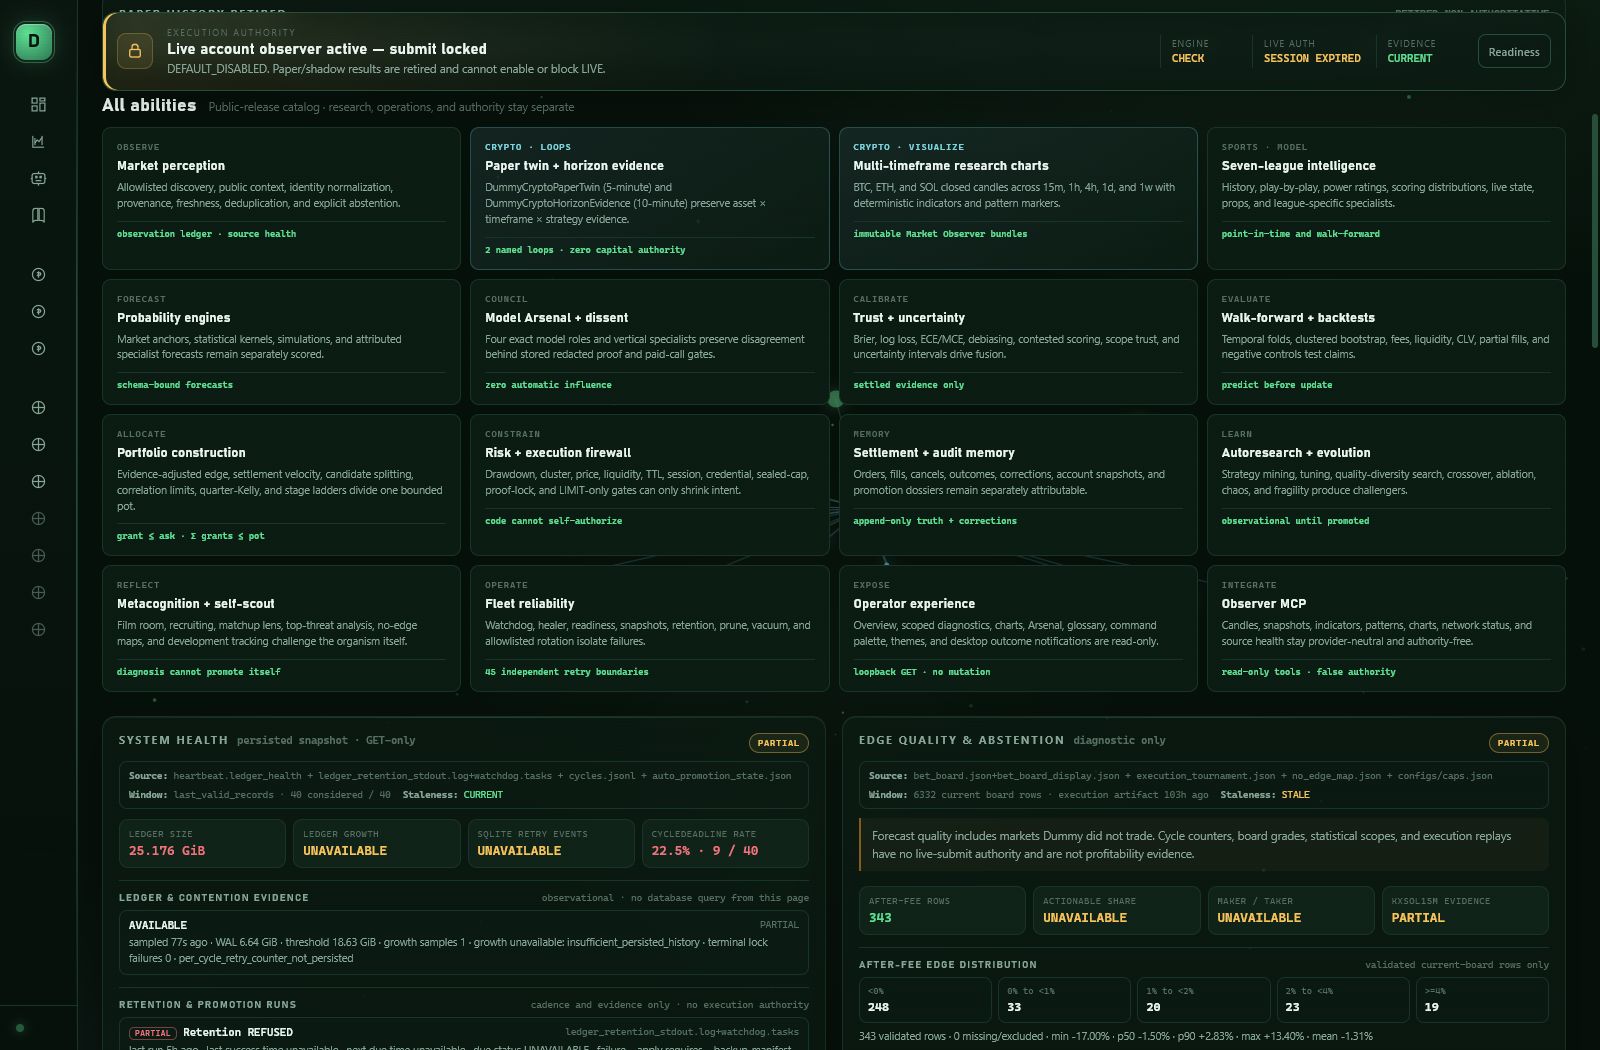Viewport: 1600px width, 1050px height.
Task: Open the book icon in sidebar
Action: pos(38,215)
